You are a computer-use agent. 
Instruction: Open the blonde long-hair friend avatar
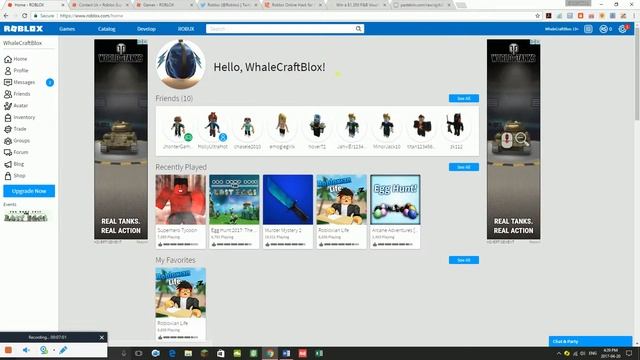282,126
